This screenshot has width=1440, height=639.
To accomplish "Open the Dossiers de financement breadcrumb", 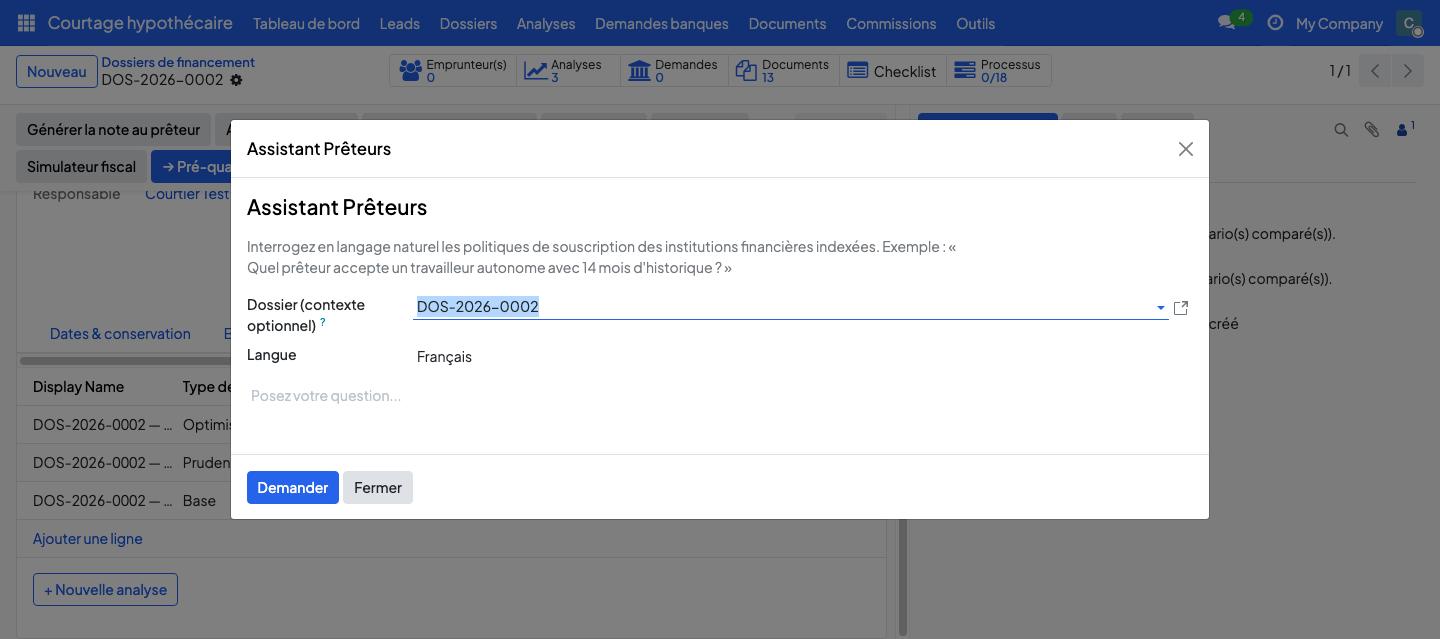I will (x=178, y=63).
